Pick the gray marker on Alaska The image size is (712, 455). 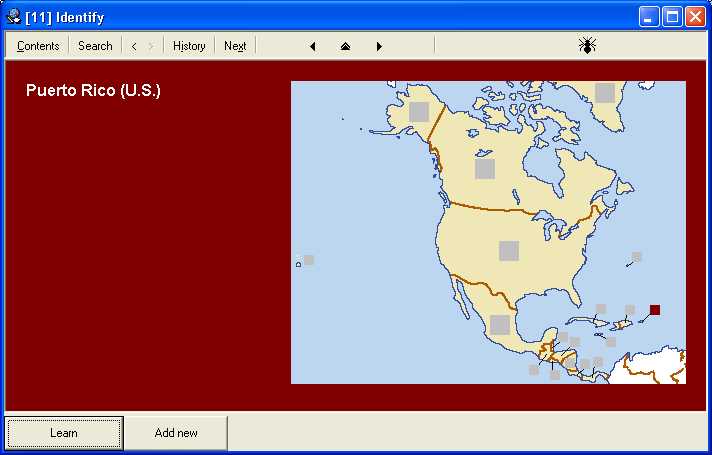click(419, 112)
